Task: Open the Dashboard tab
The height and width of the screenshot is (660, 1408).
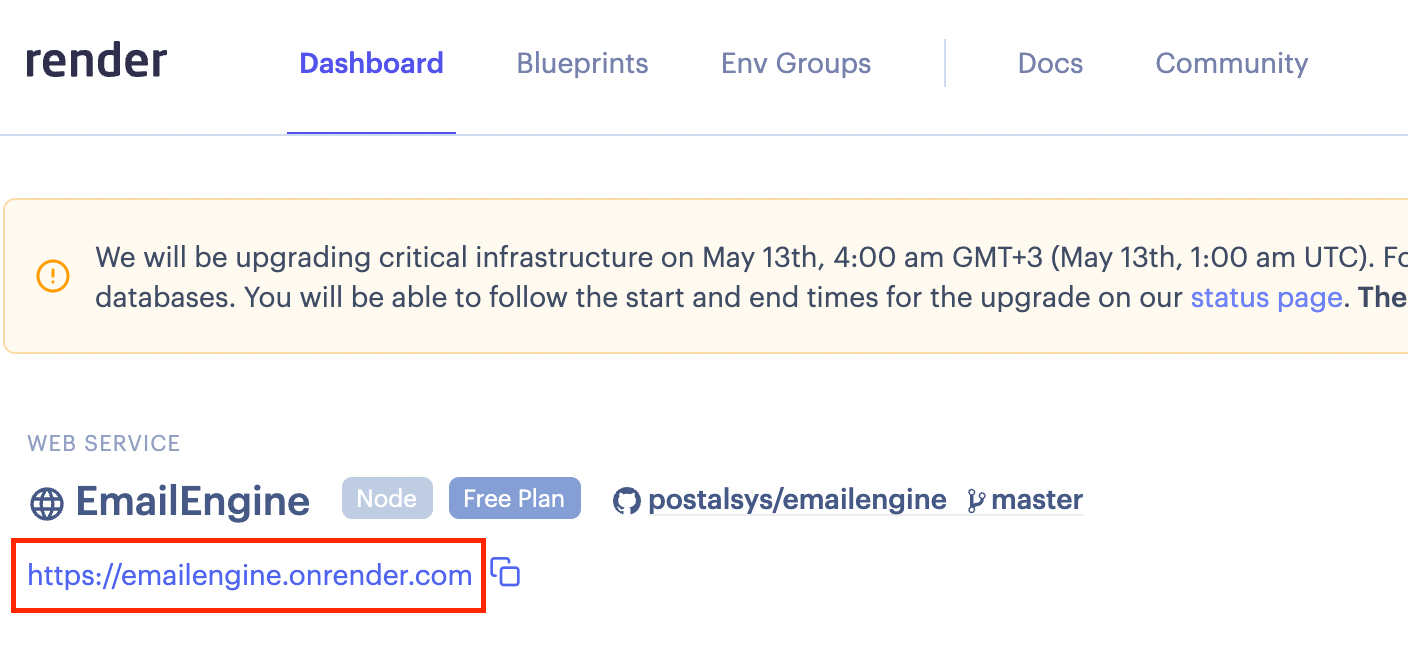Action: pyautogui.click(x=371, y=64)
